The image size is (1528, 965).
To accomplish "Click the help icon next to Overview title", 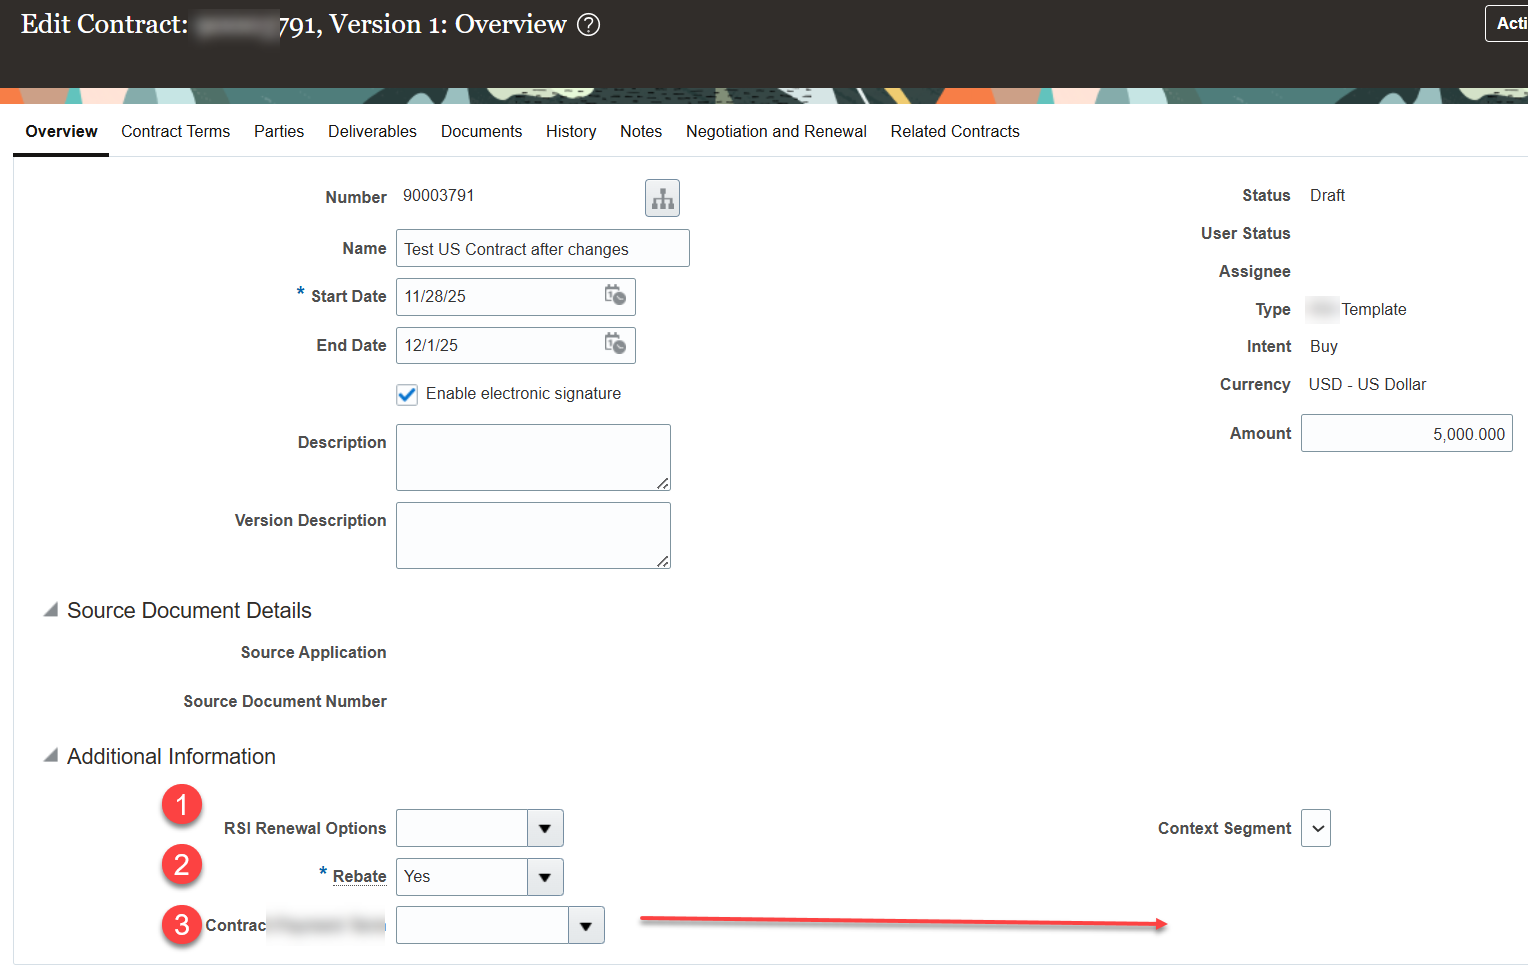I will tap(589, 25).
